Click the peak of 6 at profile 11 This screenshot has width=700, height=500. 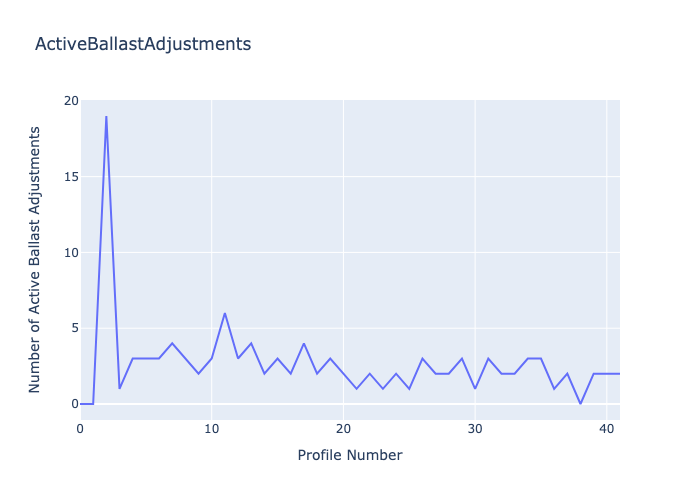coord(225,313)
